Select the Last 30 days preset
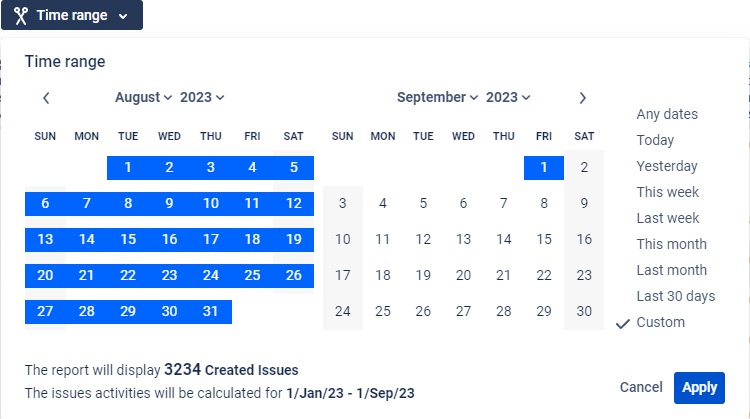Screen dimensions: 750x419 675,296
